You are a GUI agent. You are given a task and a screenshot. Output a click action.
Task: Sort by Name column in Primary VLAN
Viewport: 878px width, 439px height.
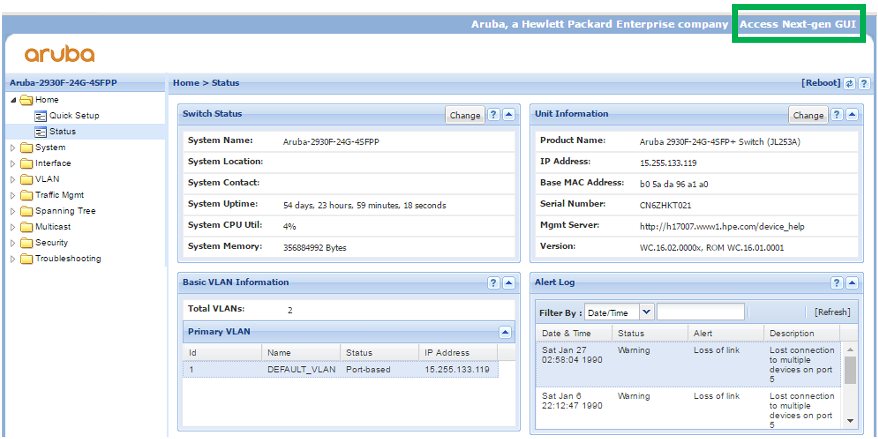tap(301, 353)
